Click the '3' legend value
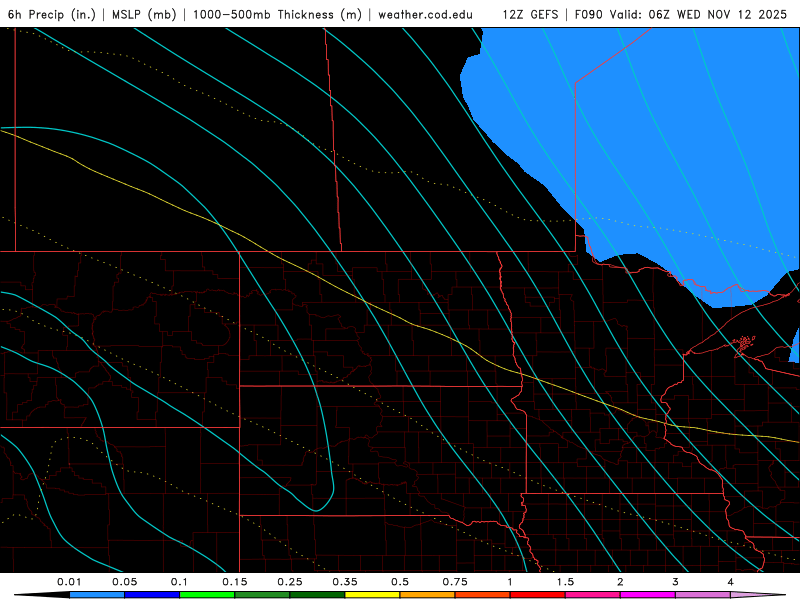 coord(676,582)
